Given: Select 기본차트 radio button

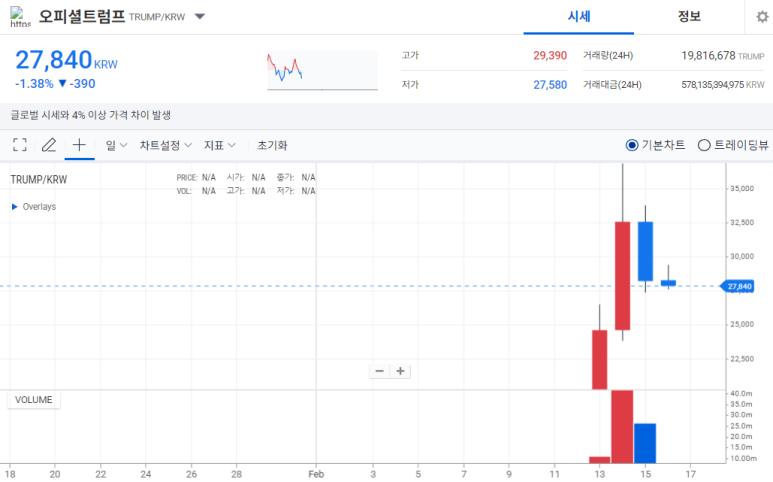Looking at the screenshot, I should point(632,145).
